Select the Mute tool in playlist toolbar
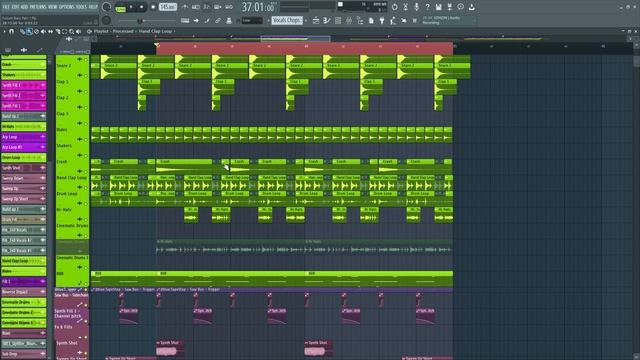The width and height of the screenshot is (640, 360). tap(43, 31)
